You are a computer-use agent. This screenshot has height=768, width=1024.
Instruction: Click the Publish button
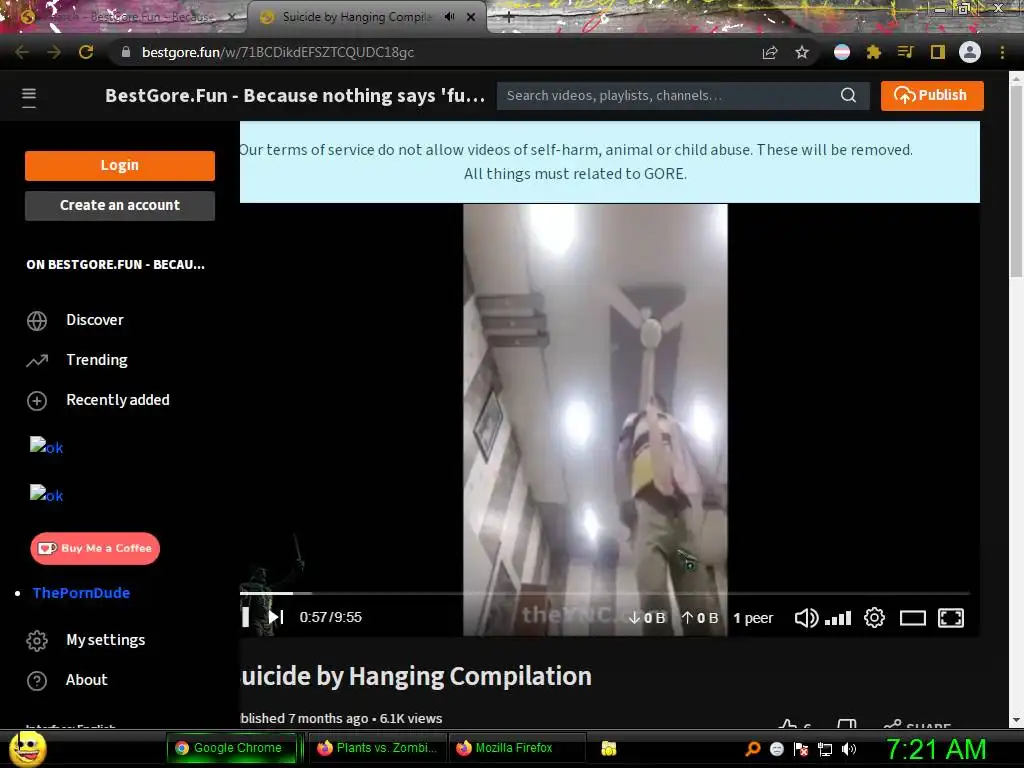[932, 95]
